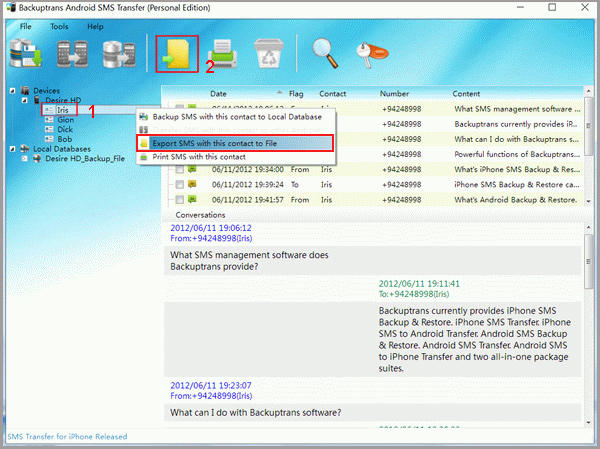Screen dimensions: 600x449
Task: Click the 2012/06/11 19:11:41 conversation timestamp
Action: [419, 284]
